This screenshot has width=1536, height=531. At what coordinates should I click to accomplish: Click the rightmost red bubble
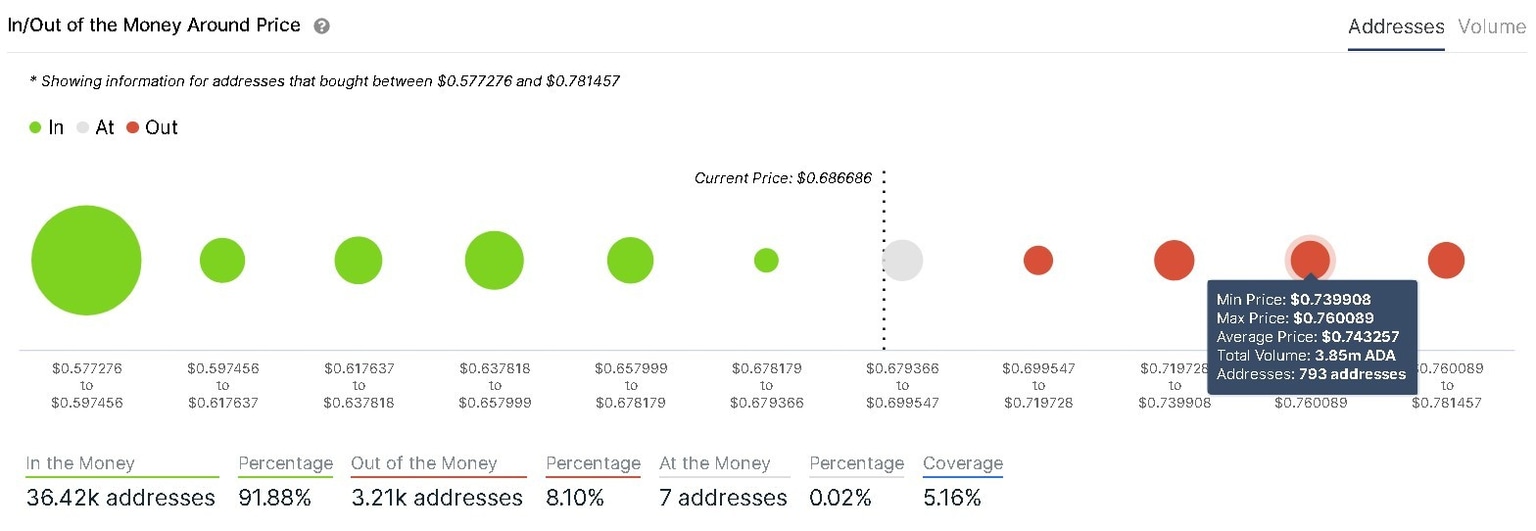click(x=1446, y=261)
